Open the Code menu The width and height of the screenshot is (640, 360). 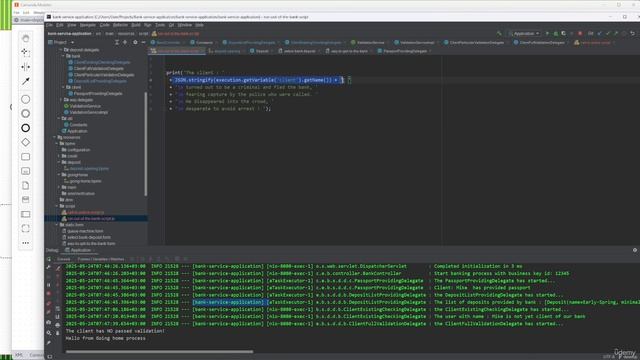pos(104,25)
